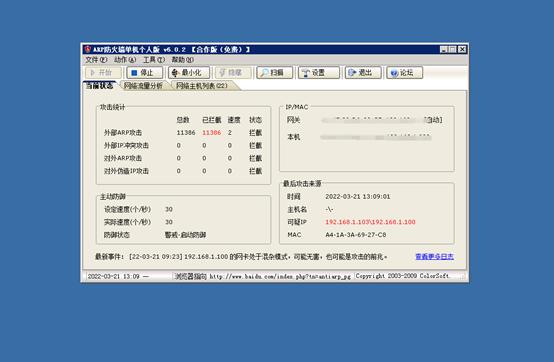The width and height of the screenshot is (554, 362).
Task: Select the 当前状态 tab
Action: click(x=100, y=85)
